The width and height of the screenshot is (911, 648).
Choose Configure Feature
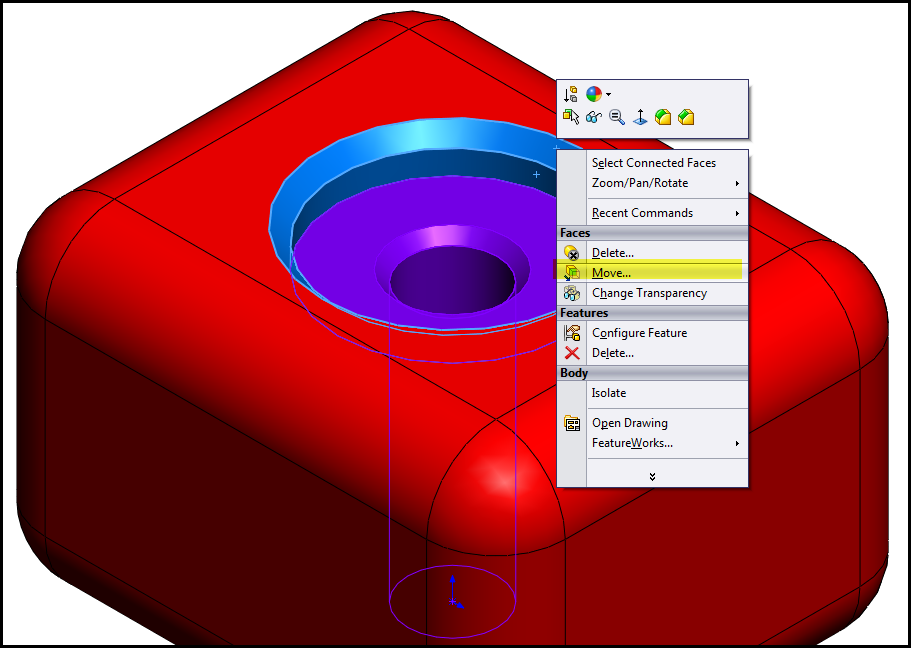point(653,333)
